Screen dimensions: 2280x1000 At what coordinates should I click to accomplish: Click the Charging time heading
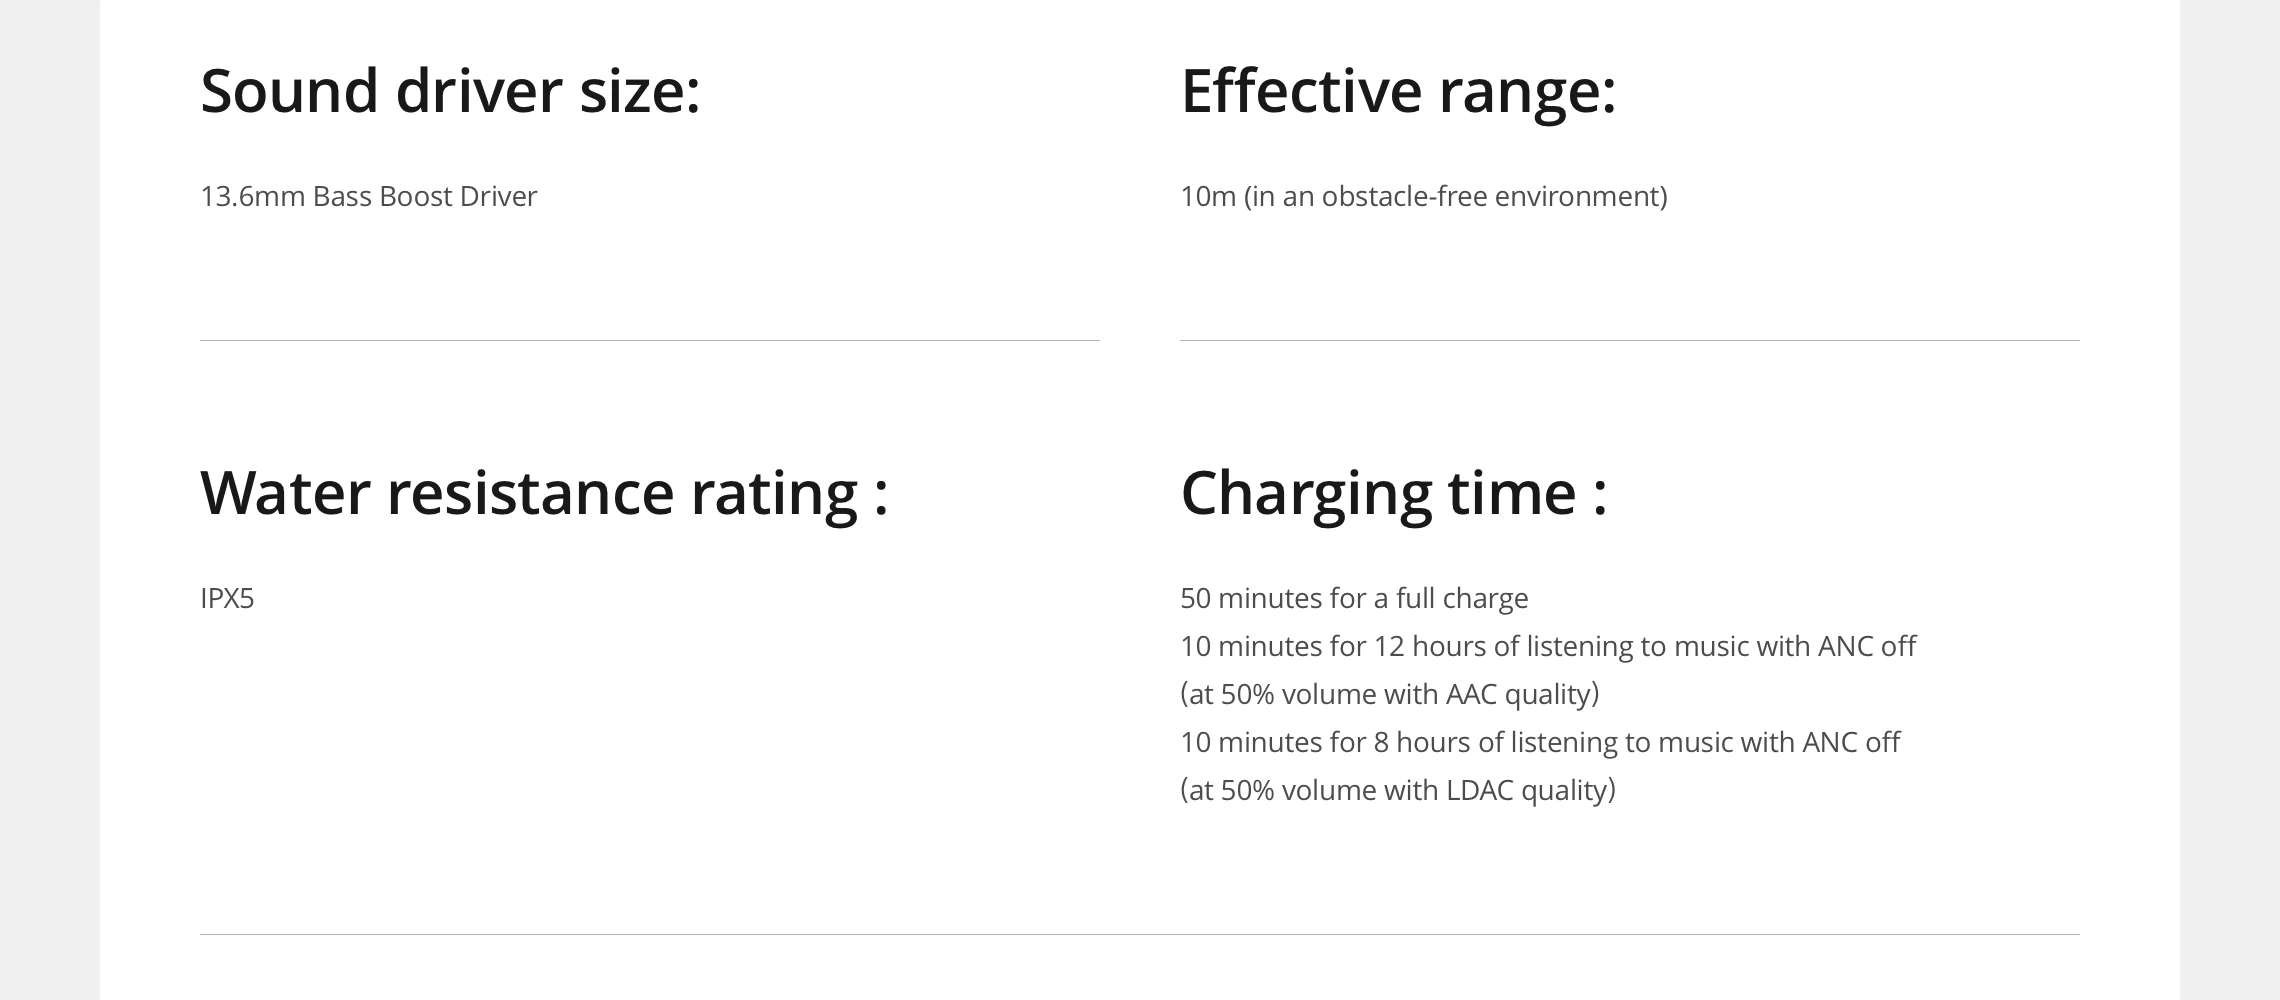pos(1394,493)
